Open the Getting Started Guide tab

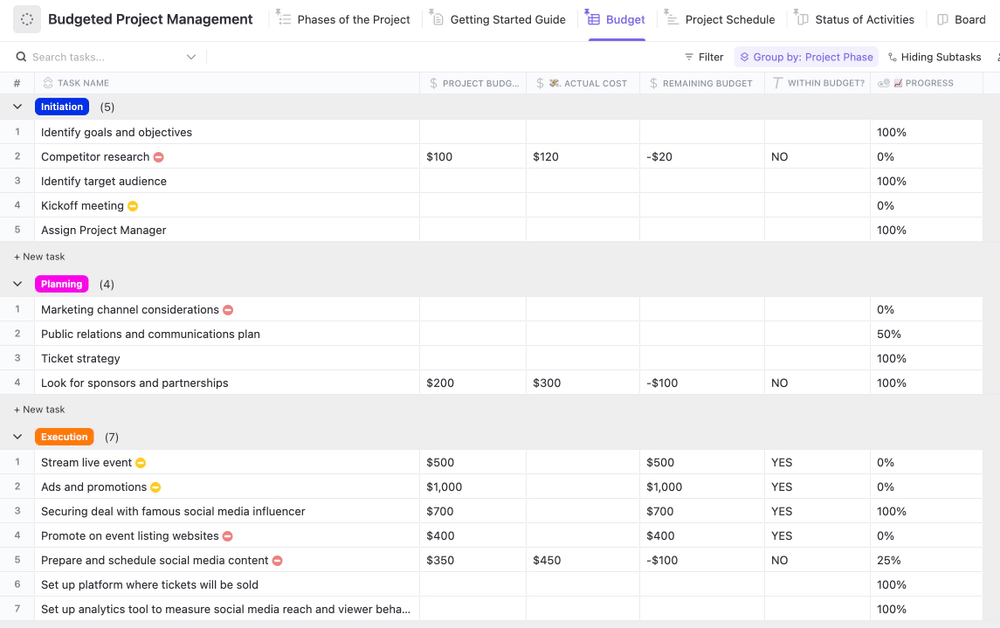click(507, 19)
